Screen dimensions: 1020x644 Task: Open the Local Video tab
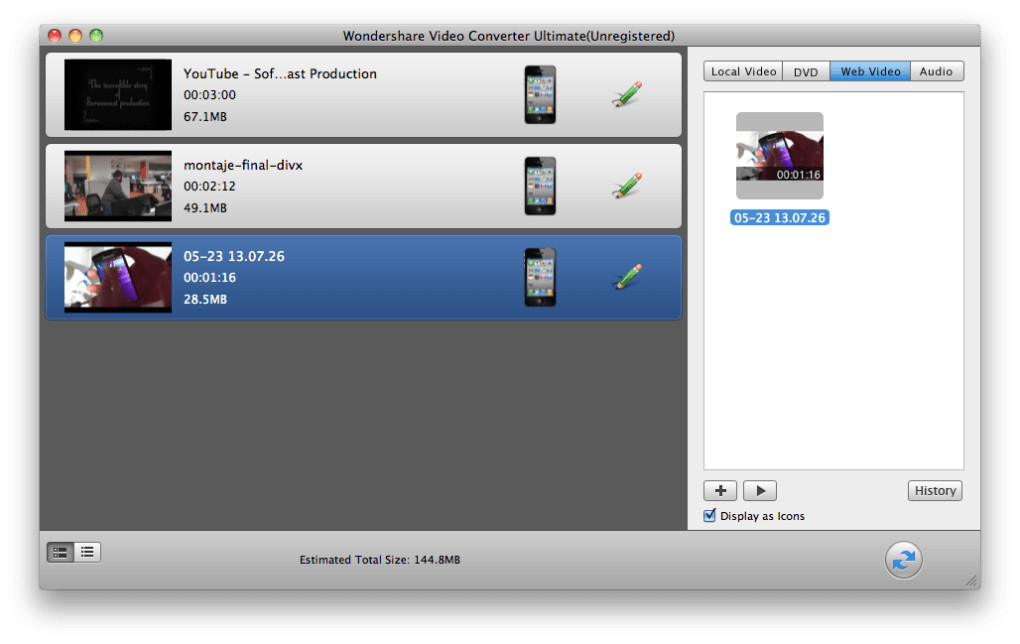point(743,72)
